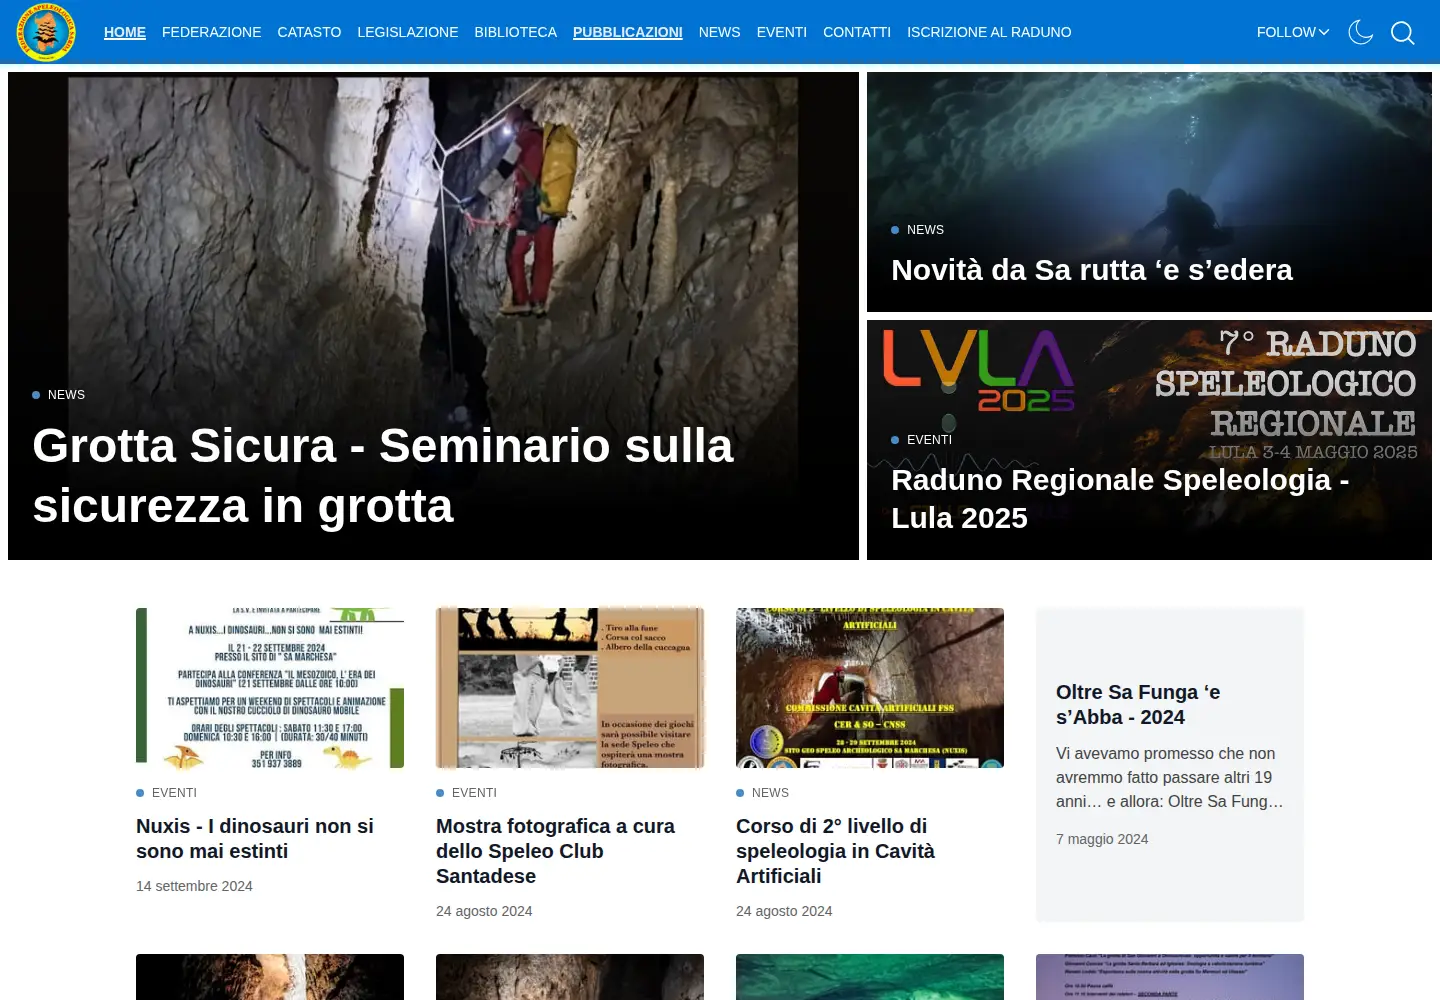Open Corso di 2° livello di speleologia title
The width and height of the screenshot is (1440, 1000).
(835, 851)
